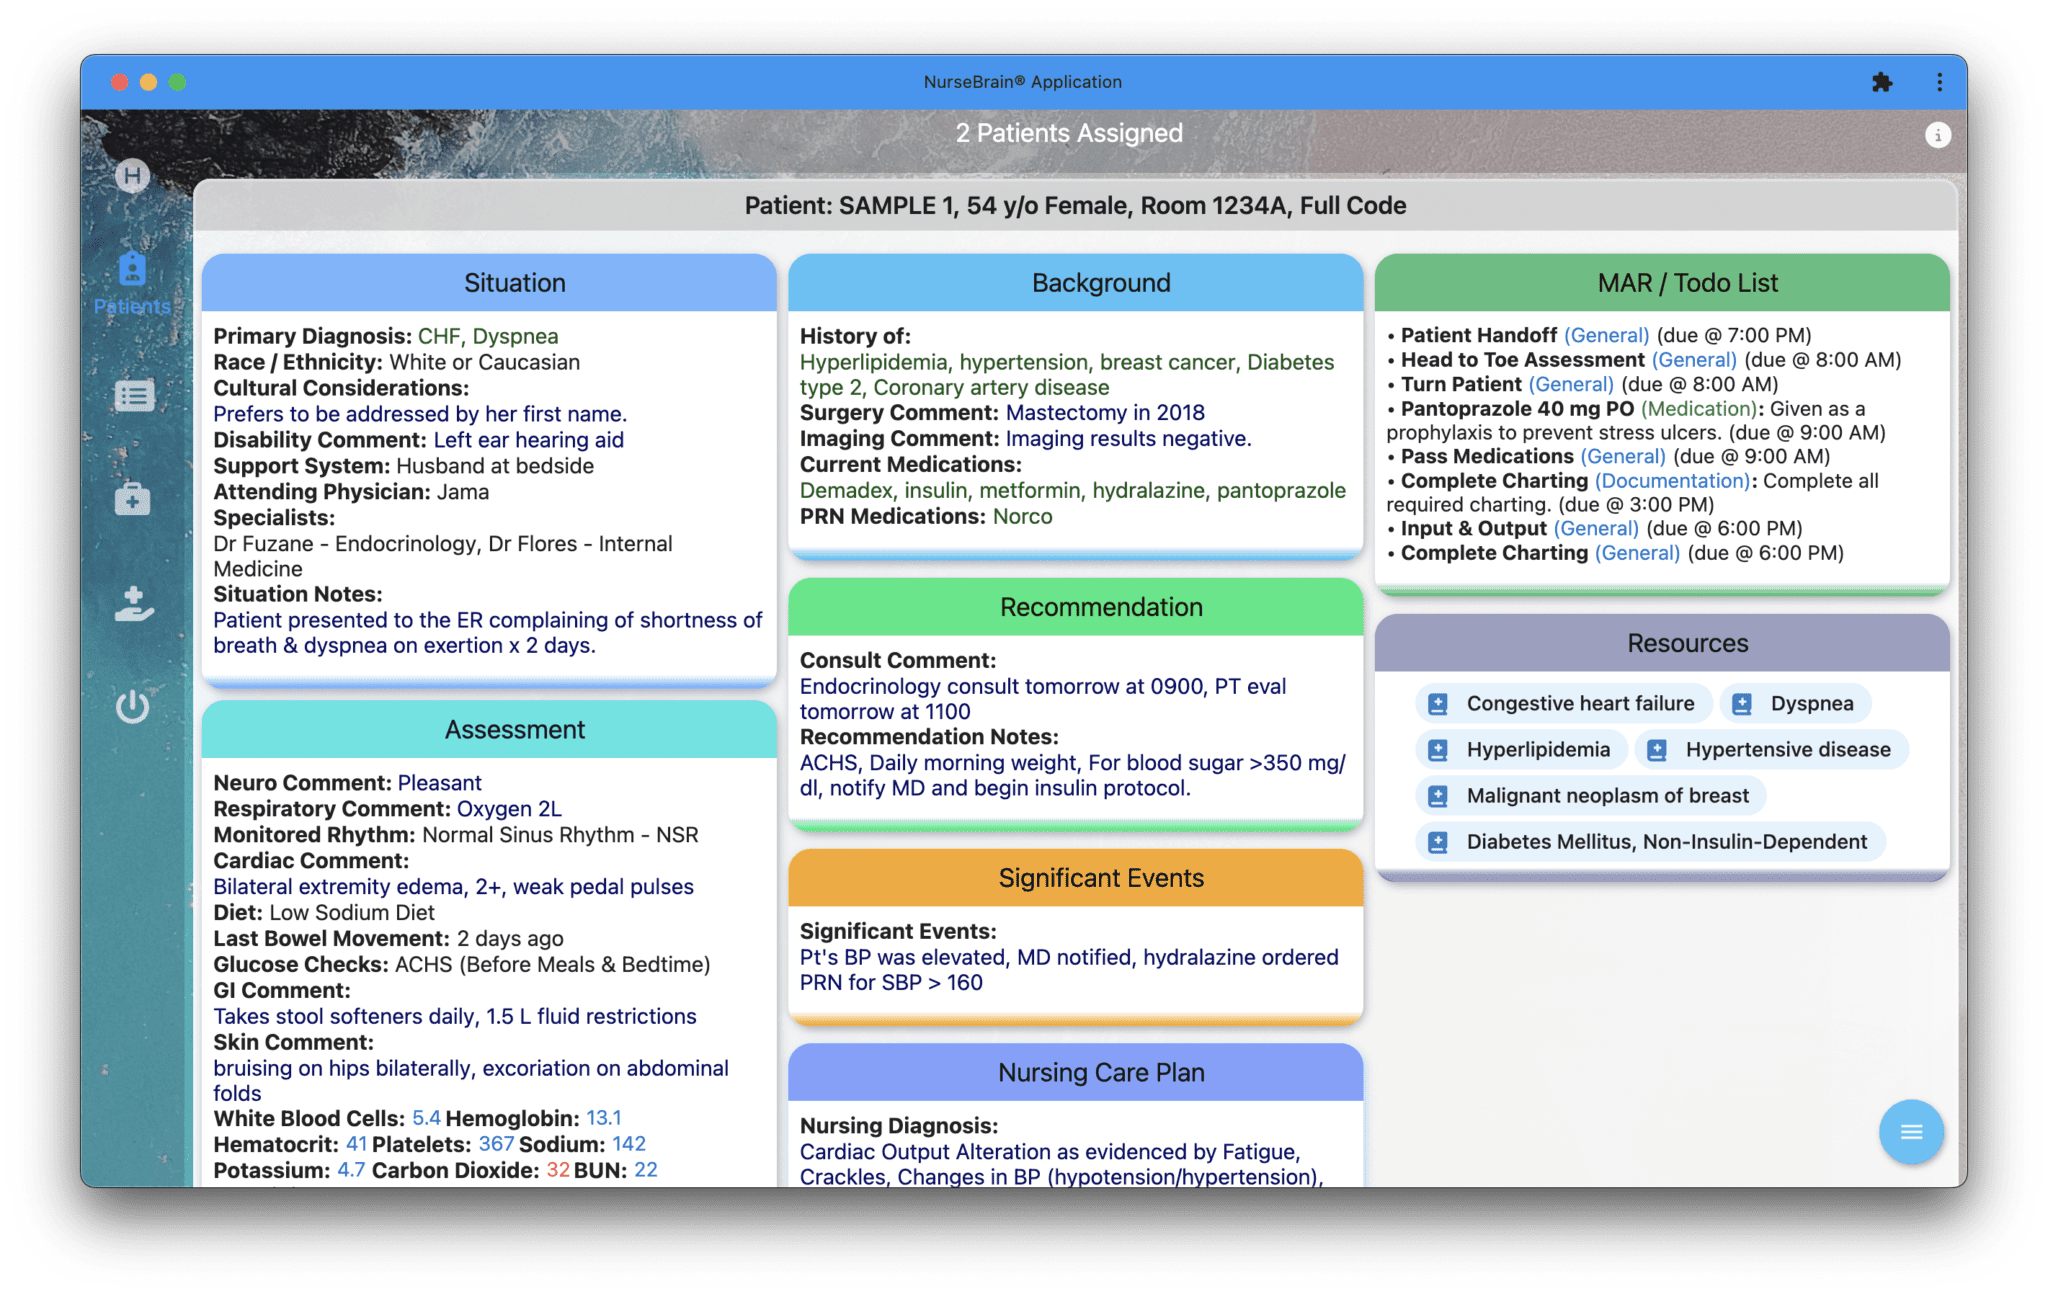The width and height of the screenshot is (2048, 1294).
Task: Open the Hyperlipidemia resource chip
Action: tap(1521, 750)
